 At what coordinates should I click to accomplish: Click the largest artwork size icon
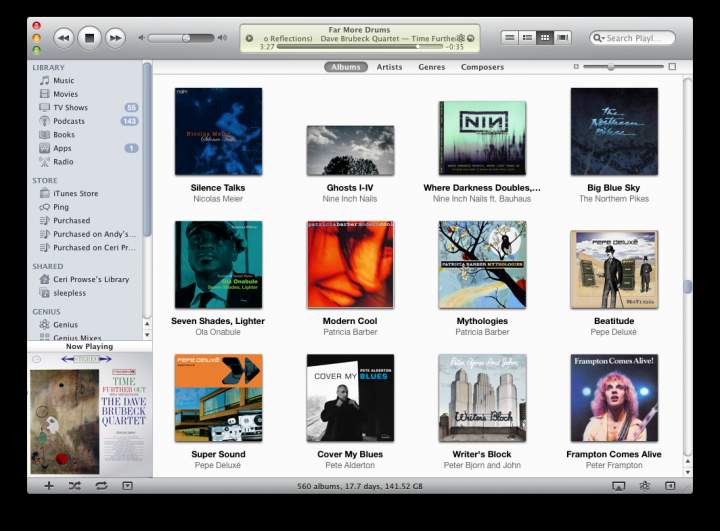(x=672, y=67)
